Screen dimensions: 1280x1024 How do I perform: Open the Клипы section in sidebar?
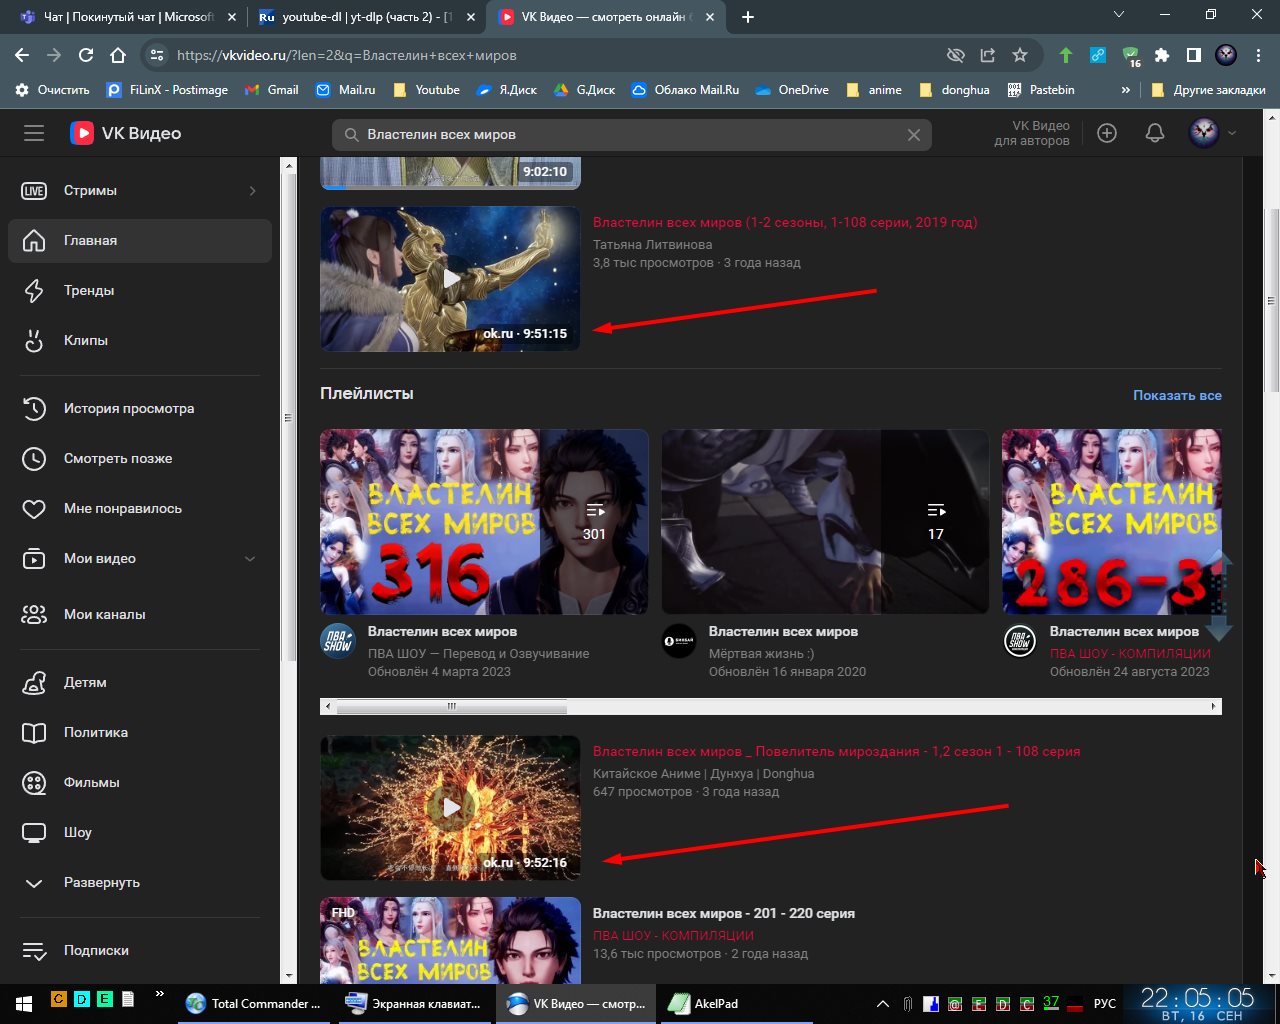tap(86, 340)
